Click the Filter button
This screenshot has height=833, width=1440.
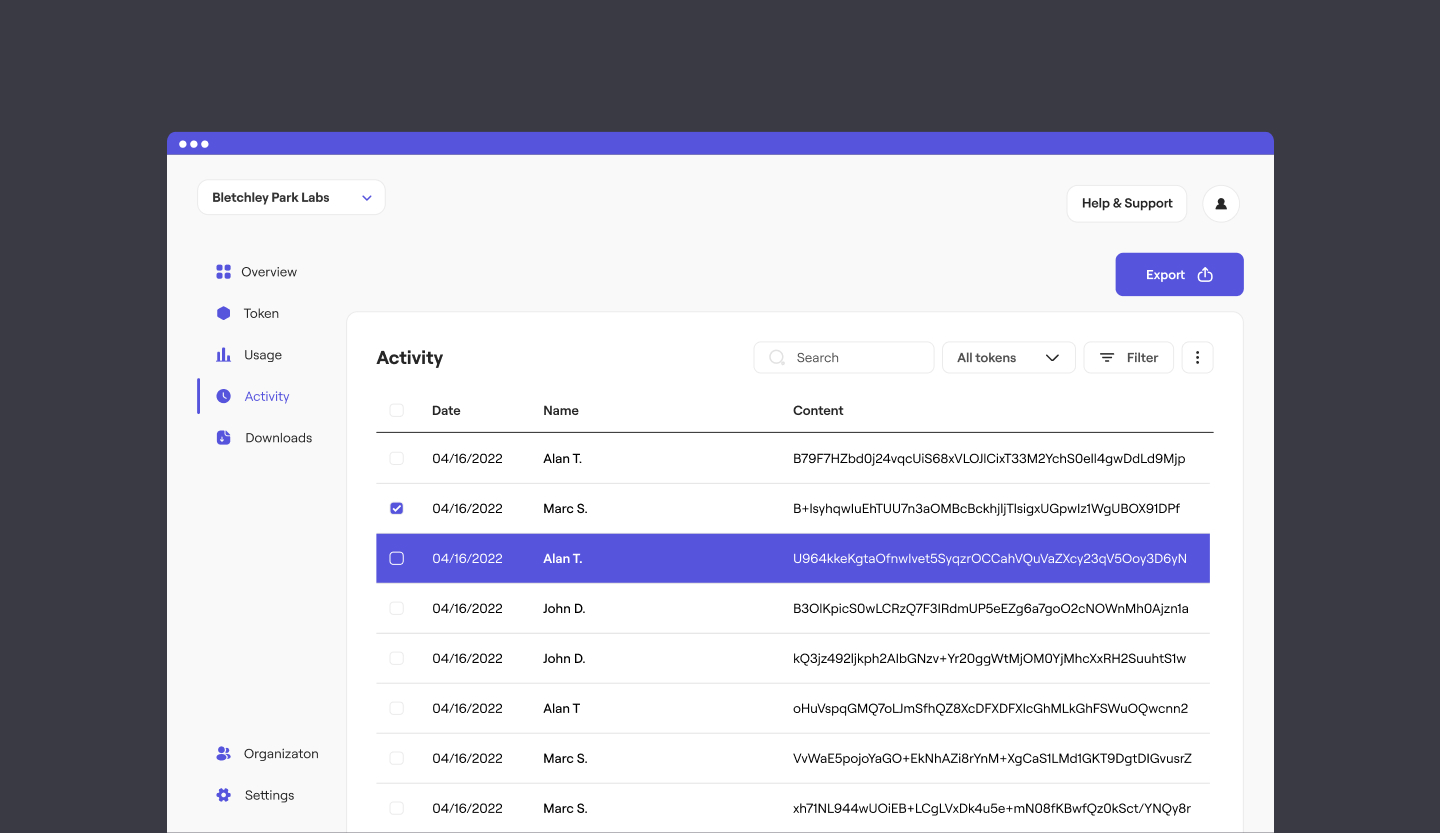[x=1128, y=358]
